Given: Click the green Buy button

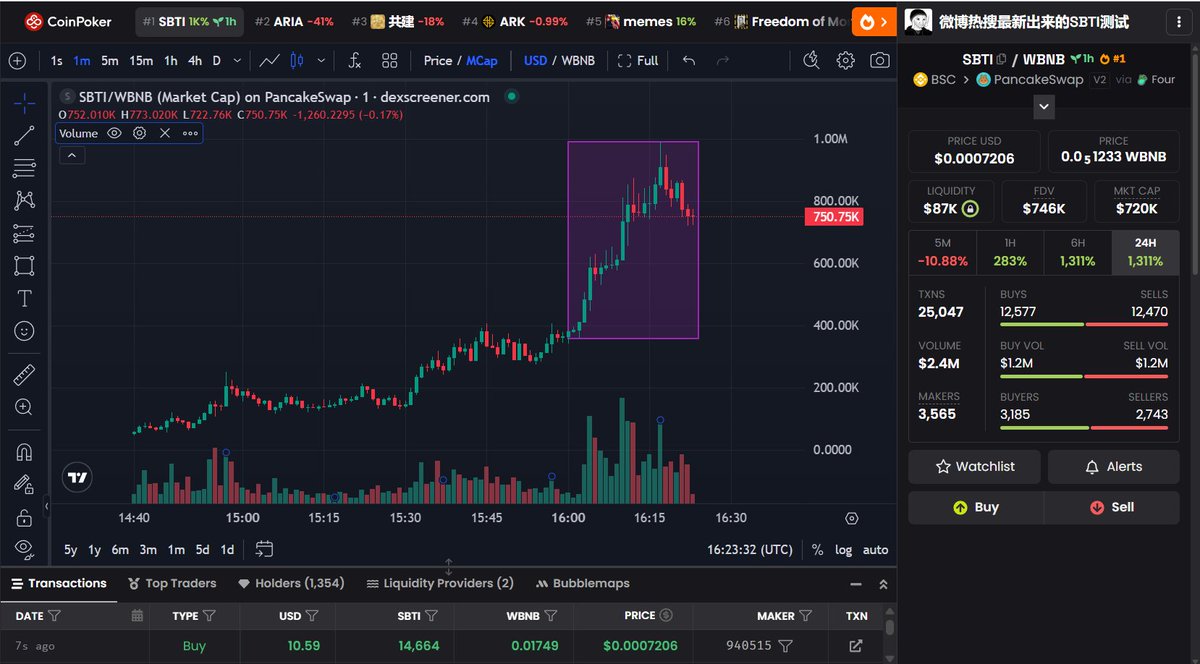Looking at the screenshot, I should click(976, 507).
